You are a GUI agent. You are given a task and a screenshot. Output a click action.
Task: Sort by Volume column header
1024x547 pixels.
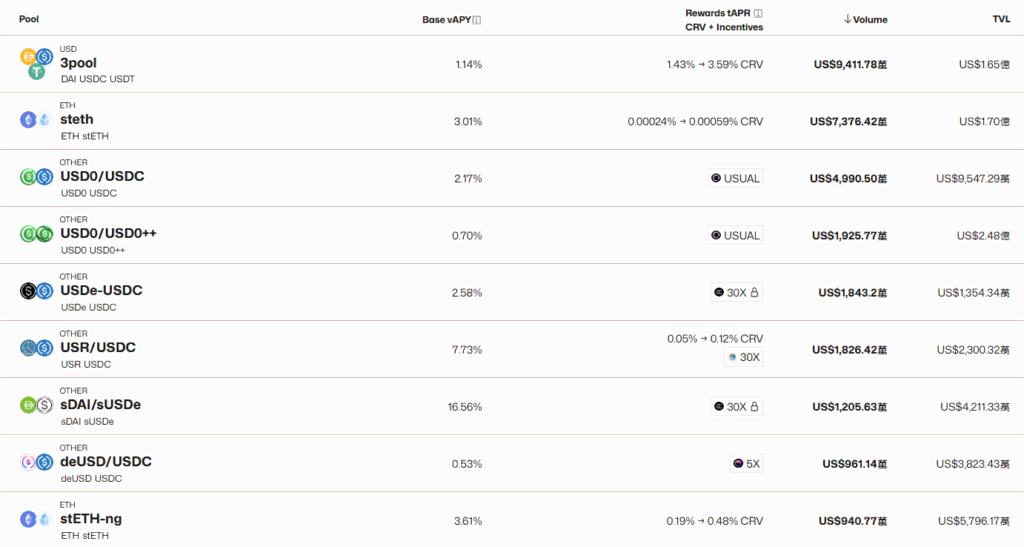866,20
